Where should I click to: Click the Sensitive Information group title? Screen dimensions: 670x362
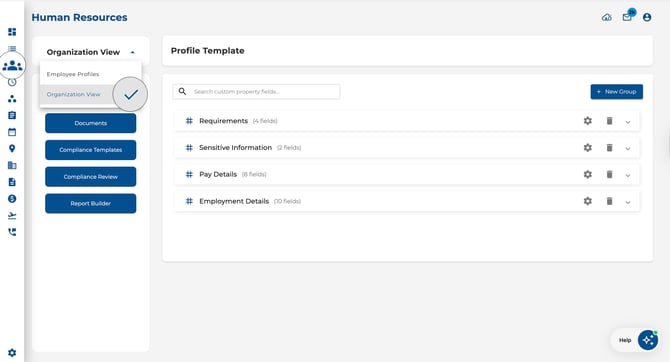point(235,147)
